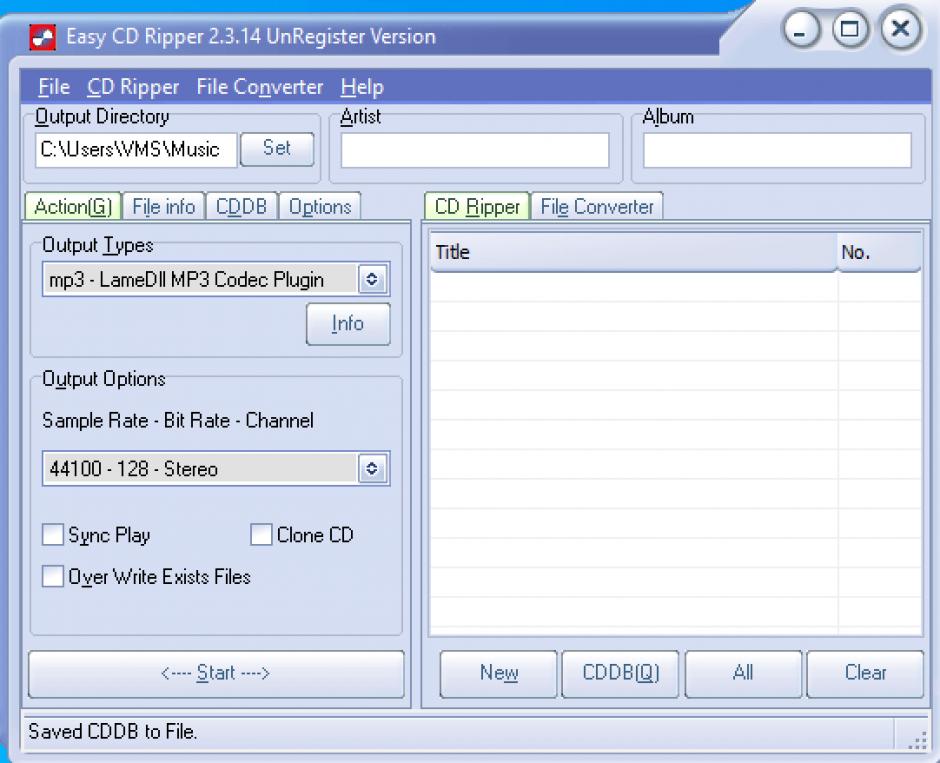940x763 pixels.
Task: Toggle Over Write Exists Files checkbox
Action: [53, 577]
